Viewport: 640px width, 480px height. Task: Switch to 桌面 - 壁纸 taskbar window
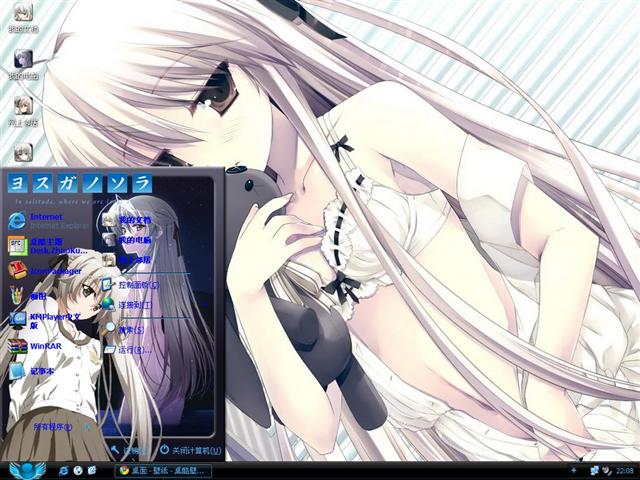[164, 471]
